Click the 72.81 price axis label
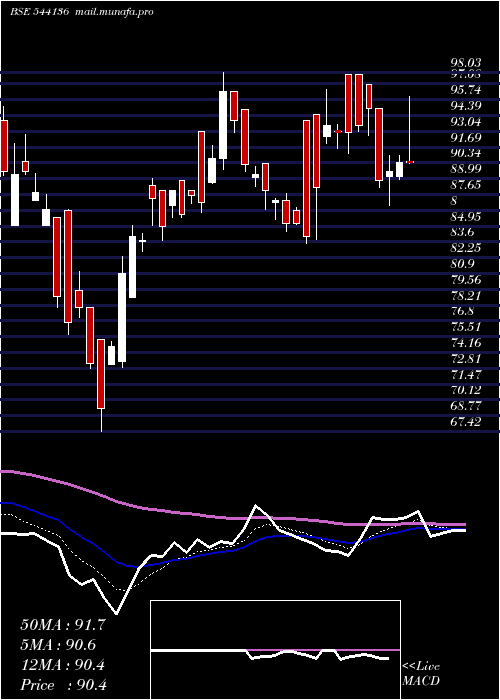 tap(465, 358)
